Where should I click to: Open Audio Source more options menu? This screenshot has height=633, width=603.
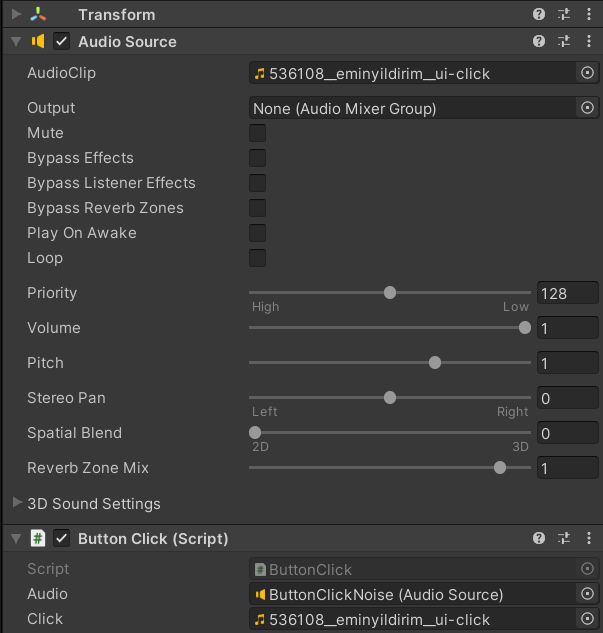[587, 41]
